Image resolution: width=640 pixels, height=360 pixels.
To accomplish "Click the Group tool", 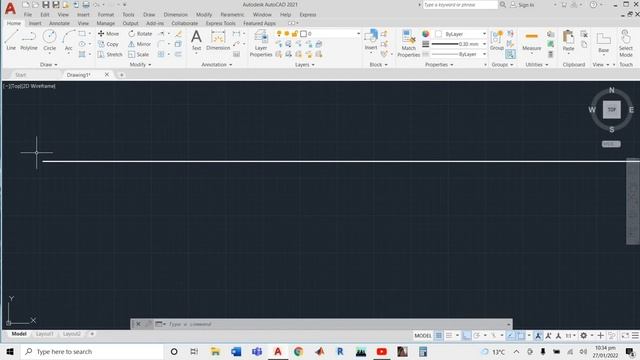I will (497, 40).
